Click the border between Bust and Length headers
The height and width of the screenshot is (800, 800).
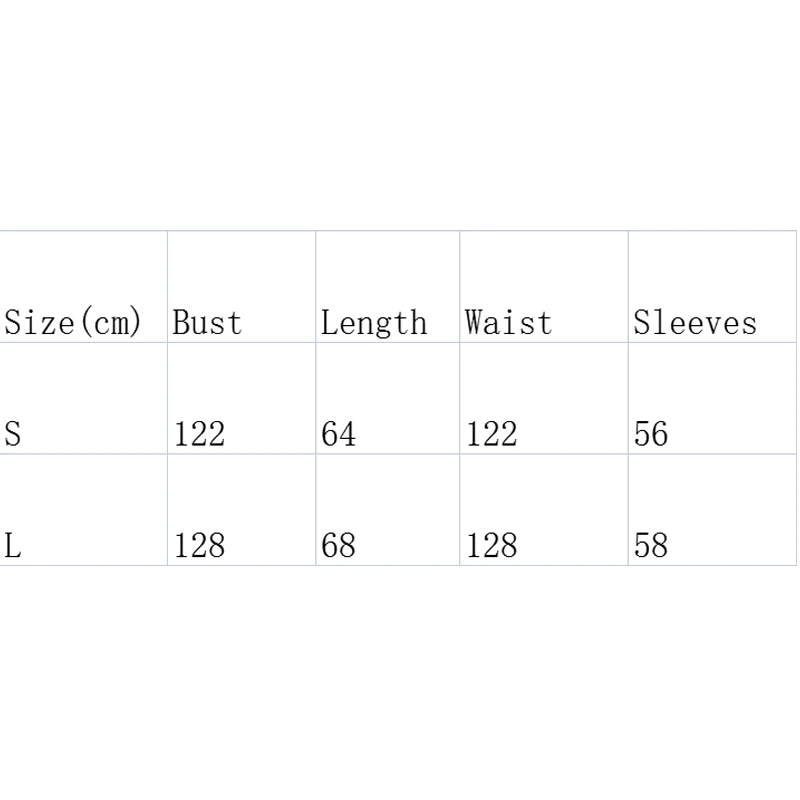click(x=316, y=288)
